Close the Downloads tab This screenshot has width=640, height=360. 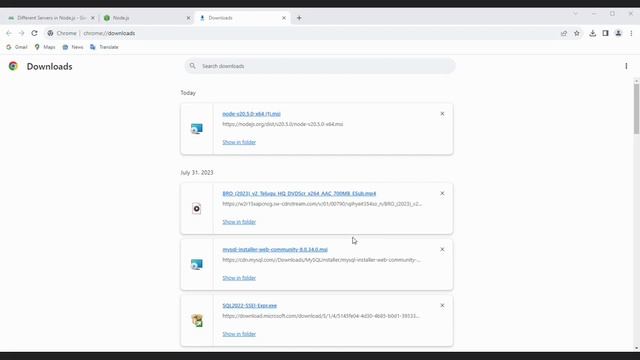click(284, 18)
